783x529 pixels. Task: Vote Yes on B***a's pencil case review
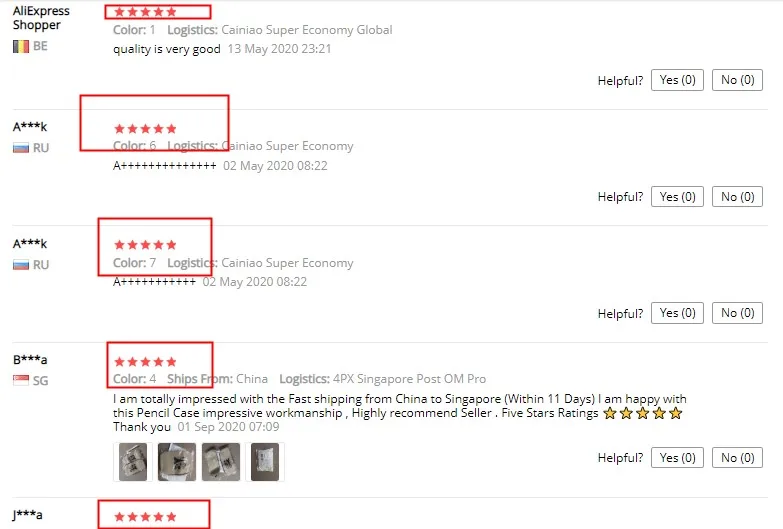pos(677,458)
